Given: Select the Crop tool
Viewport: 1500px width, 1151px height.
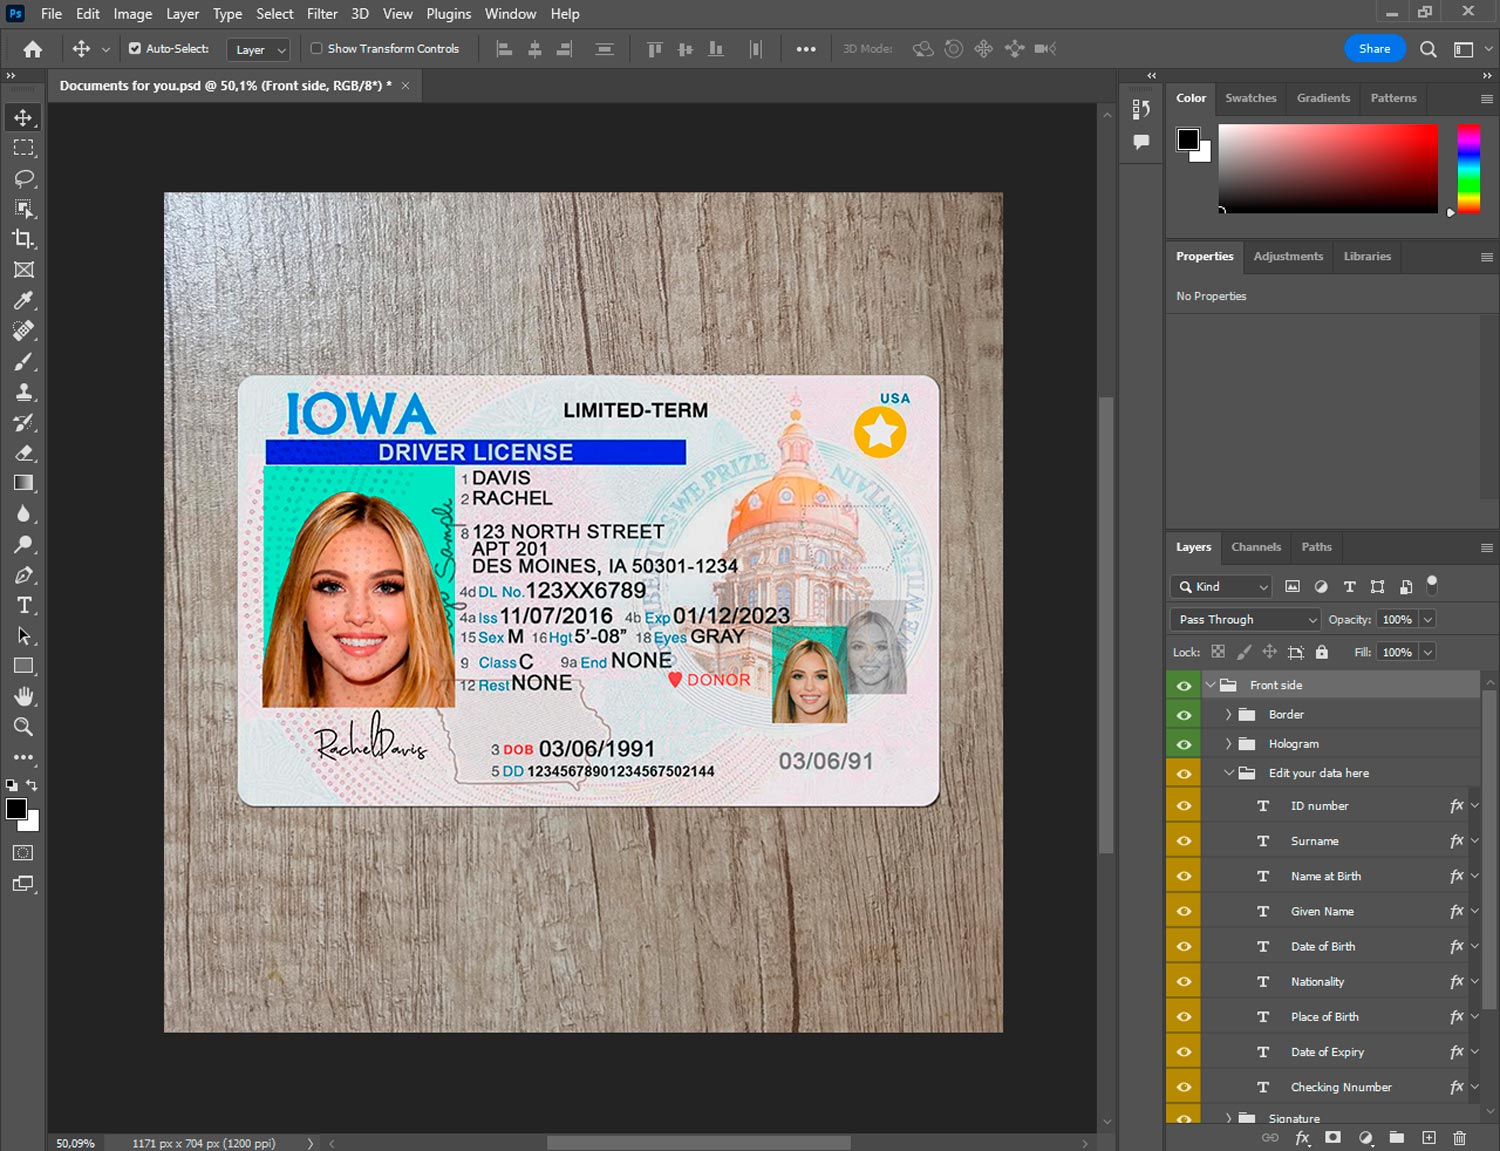Looking at the screenshot, I should tap(24, 239).
